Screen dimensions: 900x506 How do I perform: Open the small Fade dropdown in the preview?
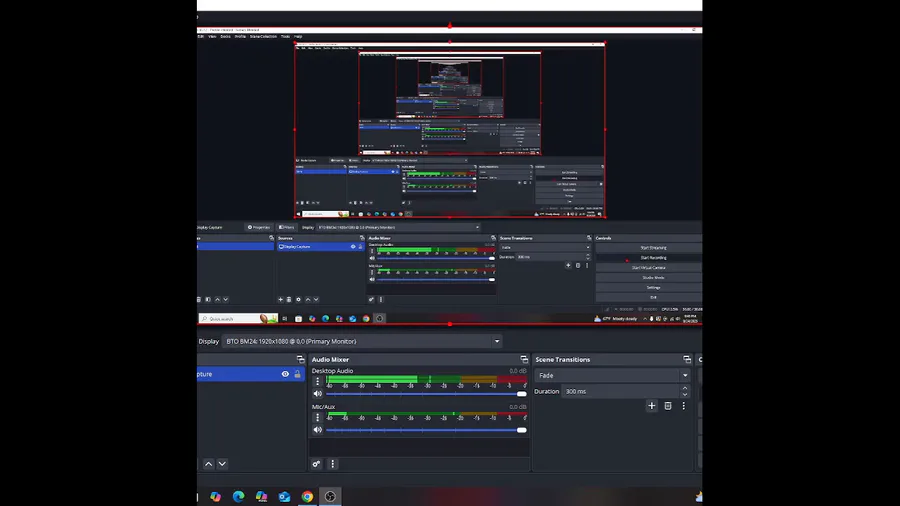pos(545,248)
